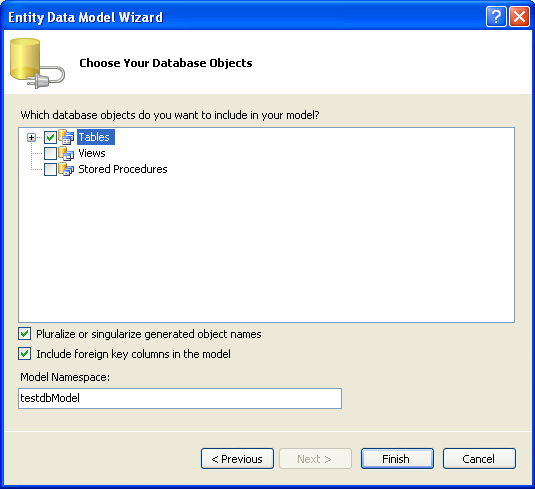Select the Stored Procedures tree item
535x489 pixels.
click(x=123, y=169)
